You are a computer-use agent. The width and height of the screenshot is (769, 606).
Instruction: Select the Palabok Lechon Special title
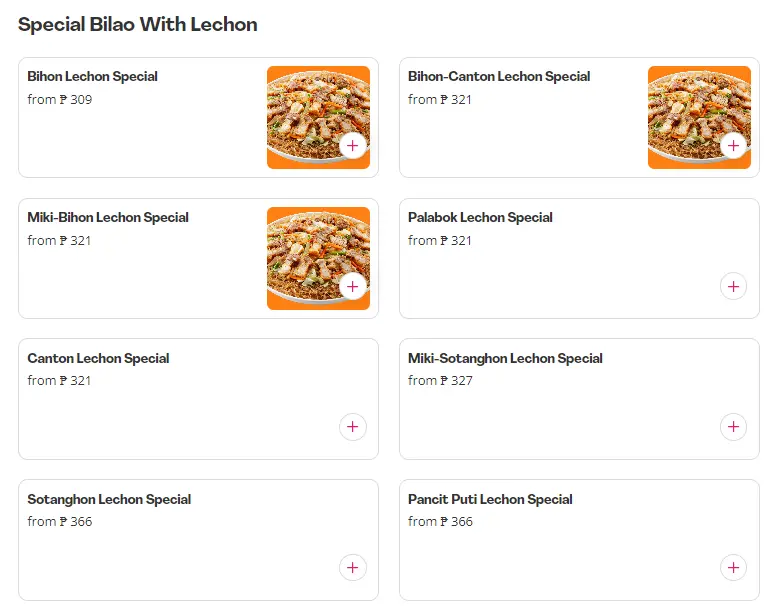[x=480, y=217]
